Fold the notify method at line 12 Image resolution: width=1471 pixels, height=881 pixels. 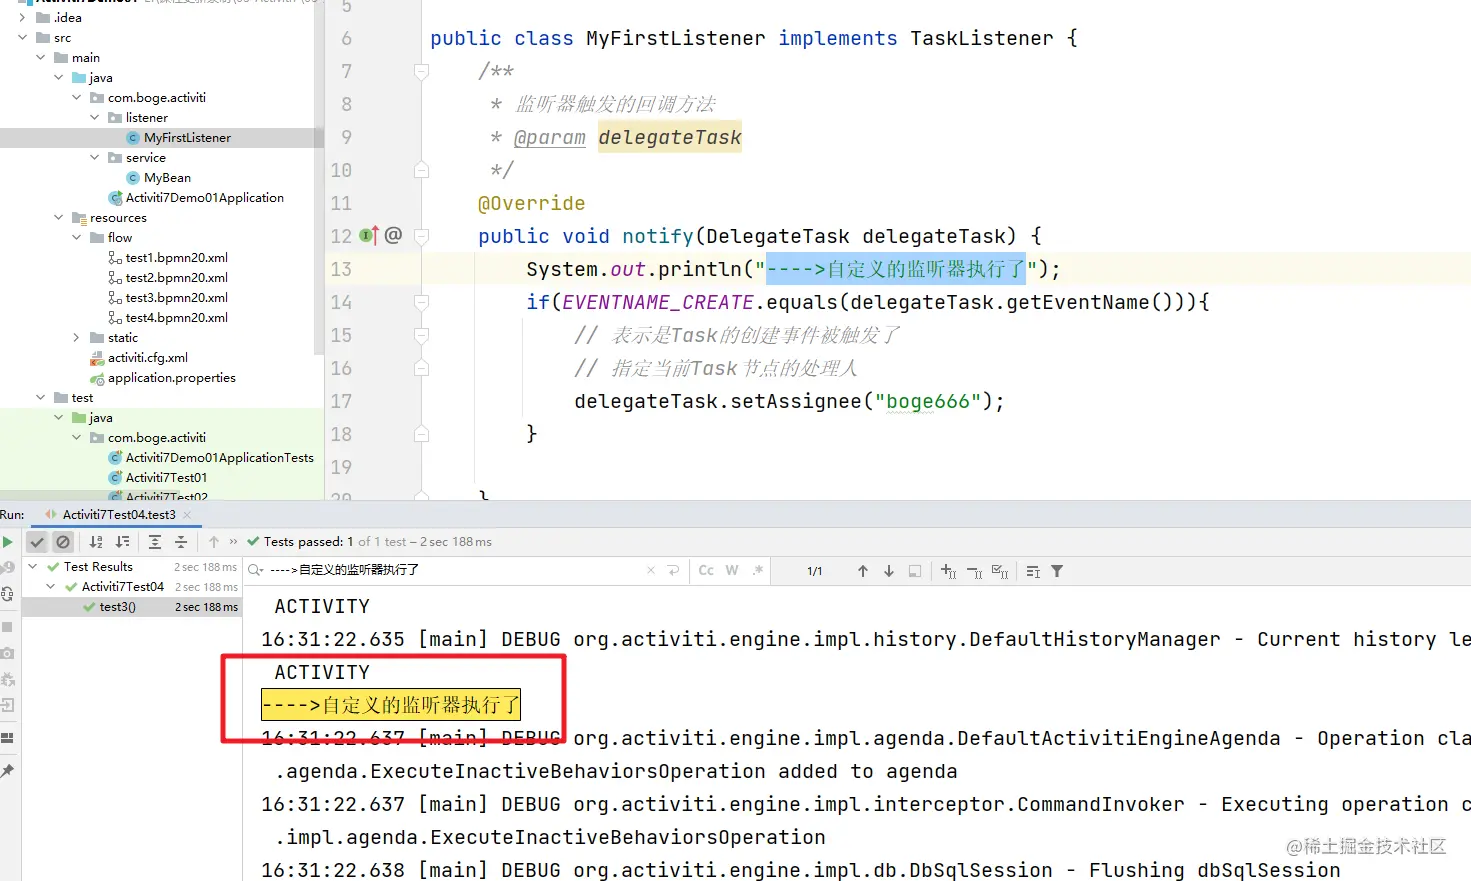421,236
